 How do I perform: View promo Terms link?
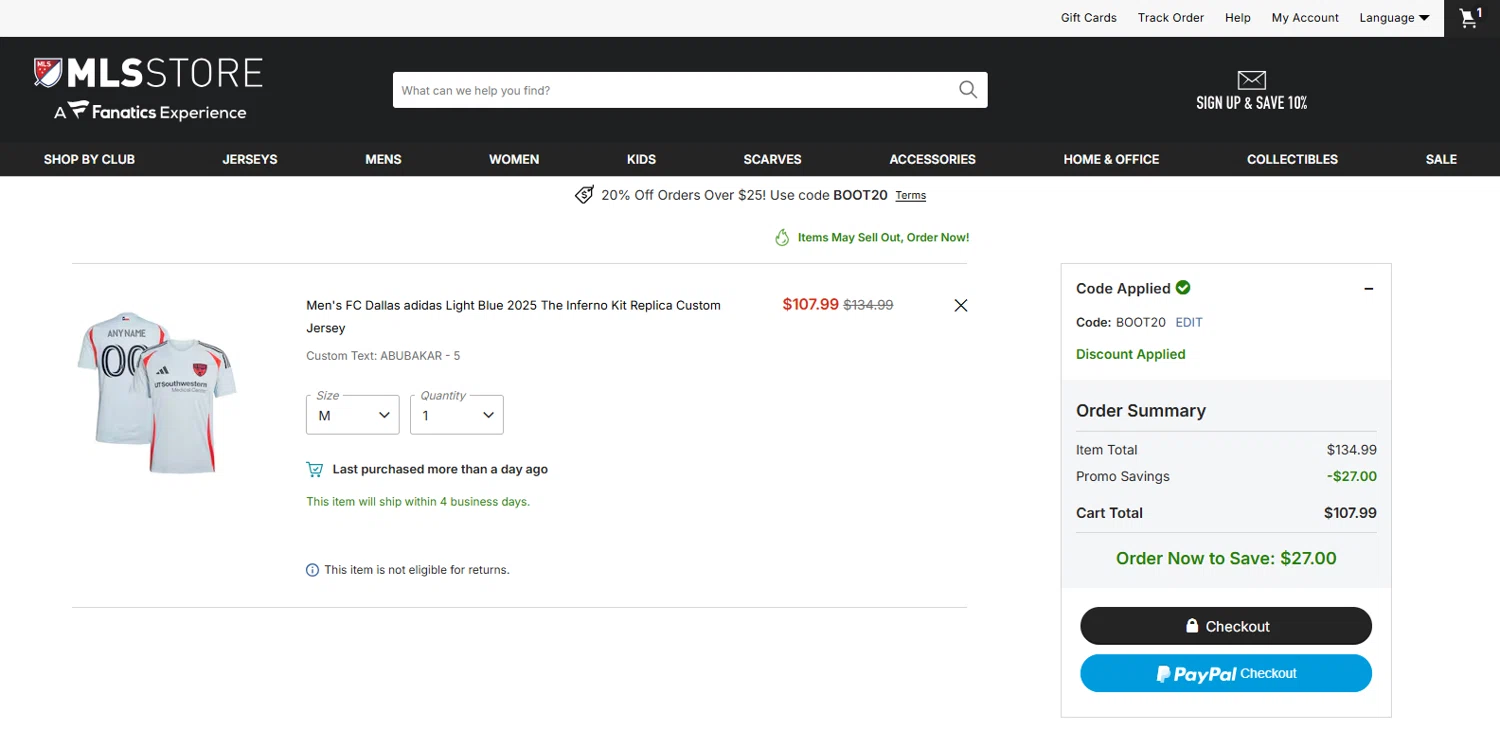(911, 196)
